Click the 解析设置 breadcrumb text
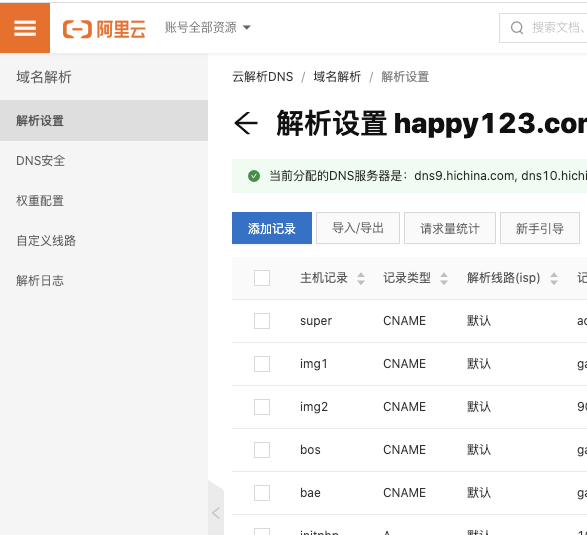This screenshot has width=587, height=535. pyautogui.click(x=405, y=77)
